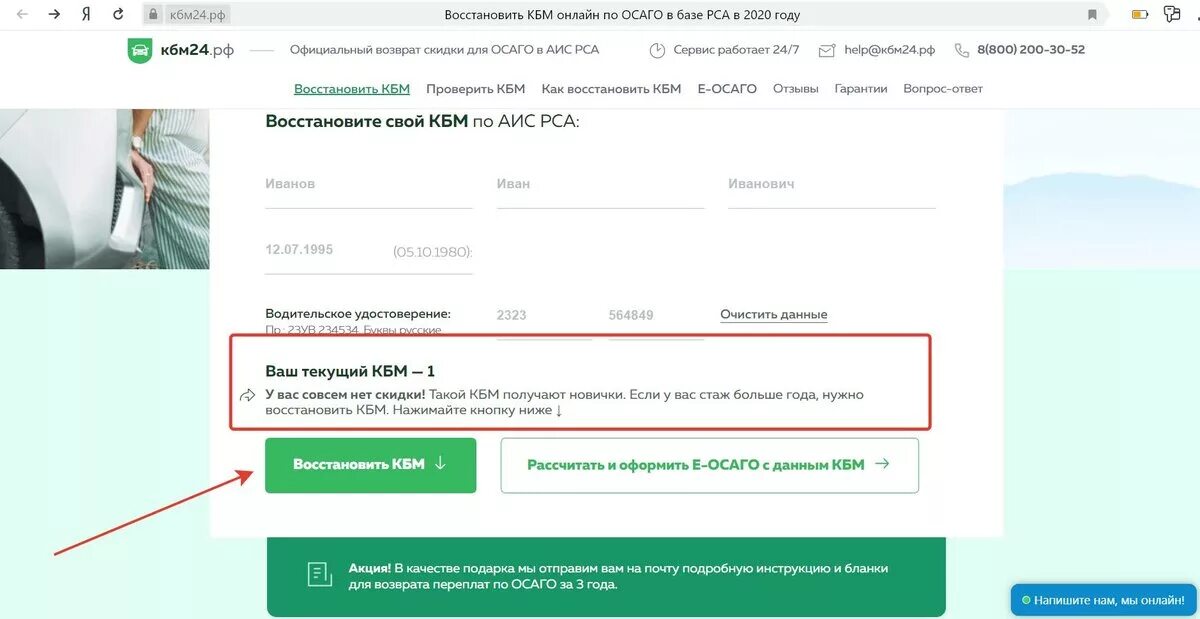Click the share arrow icon beside КБМ message
The width and height of the screenshot is (1200, 619).
(x=248, y=396)
